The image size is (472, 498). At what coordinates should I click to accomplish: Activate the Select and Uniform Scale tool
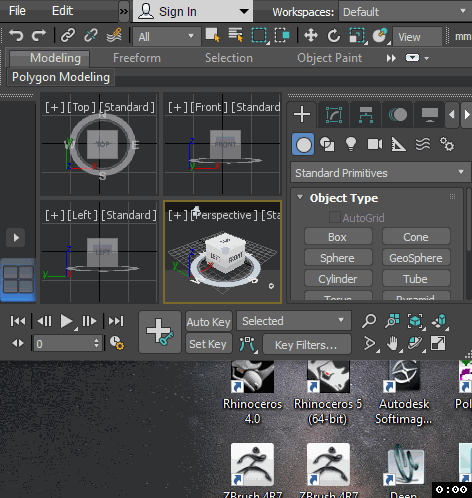(357, 35)
